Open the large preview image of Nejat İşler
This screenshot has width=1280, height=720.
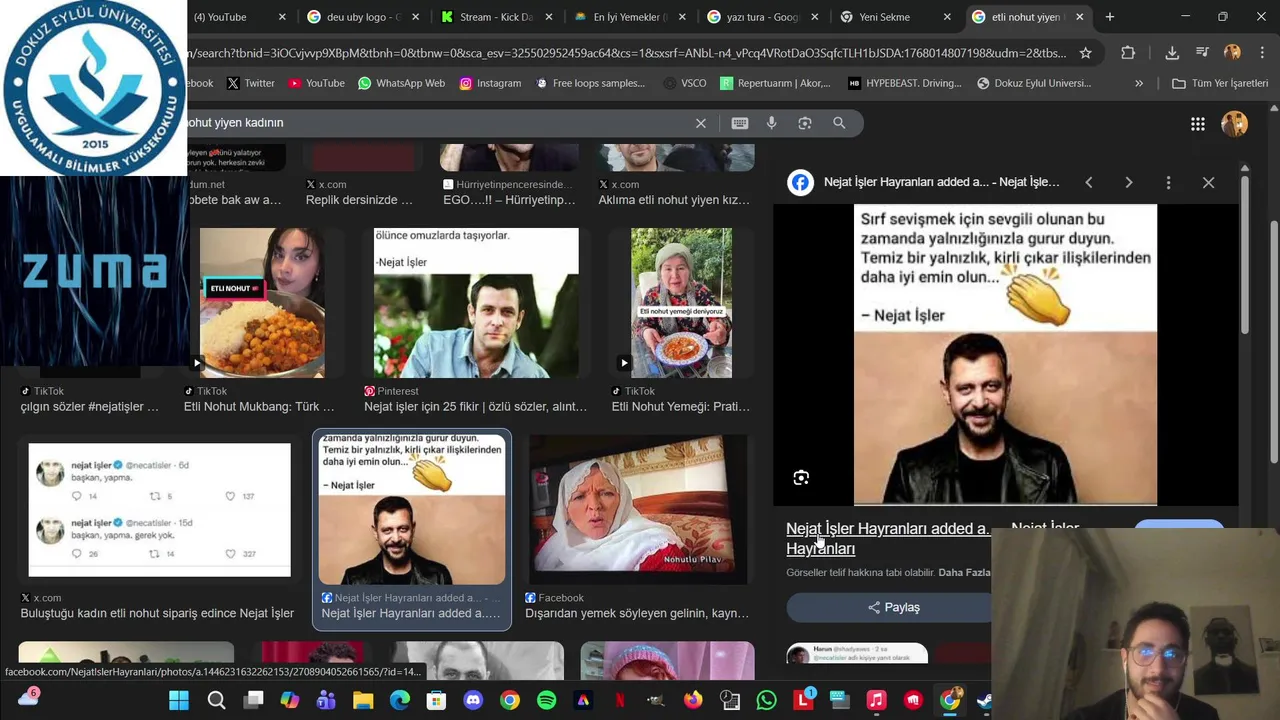point(1005,355)
